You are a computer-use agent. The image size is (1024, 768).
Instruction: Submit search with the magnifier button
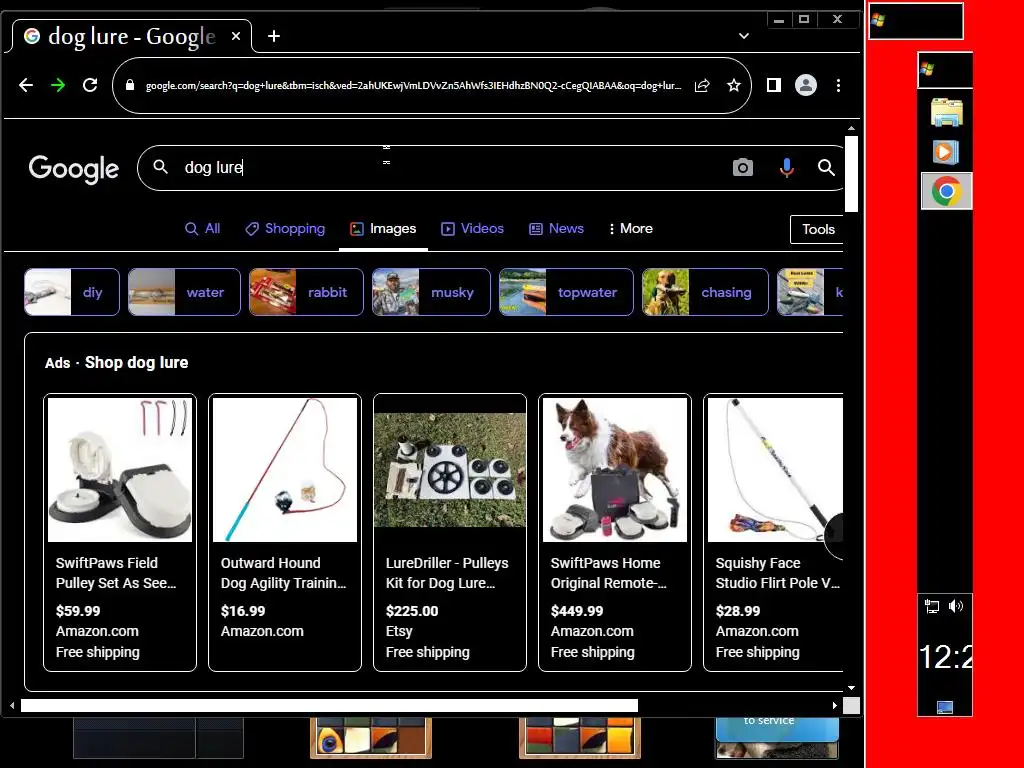tap(826, 168)
